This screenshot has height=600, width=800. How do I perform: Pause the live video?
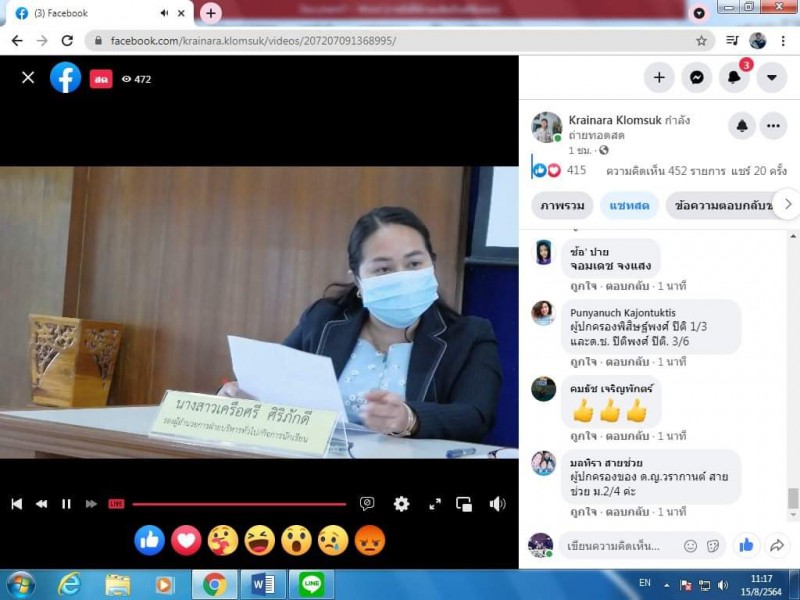pyautogui.click(x=66, y=504)
